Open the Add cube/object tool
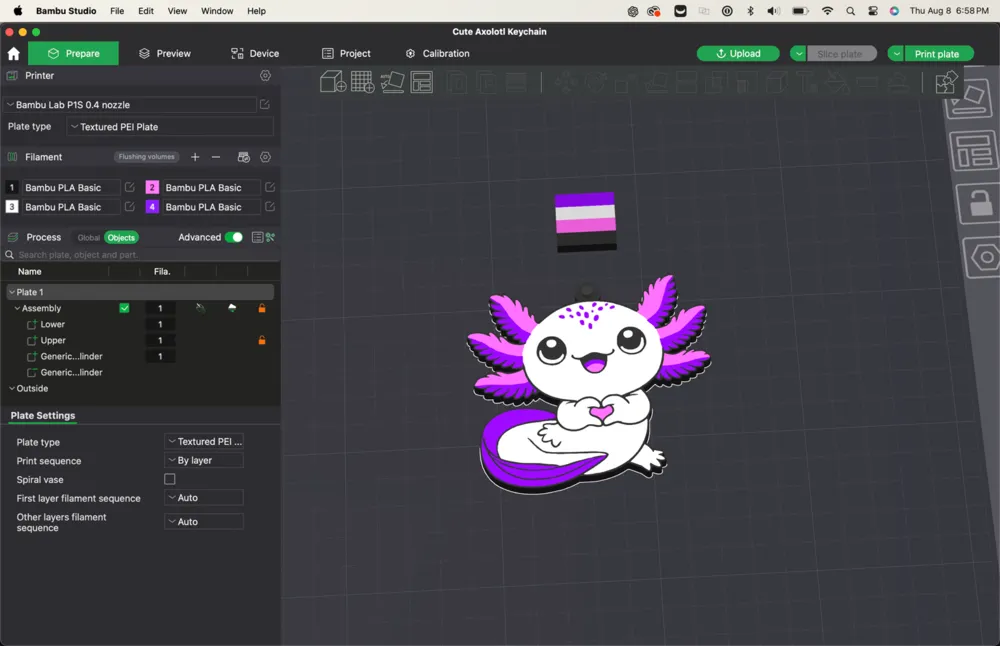This screenshot has height=646, width=1000. [332, 82]
